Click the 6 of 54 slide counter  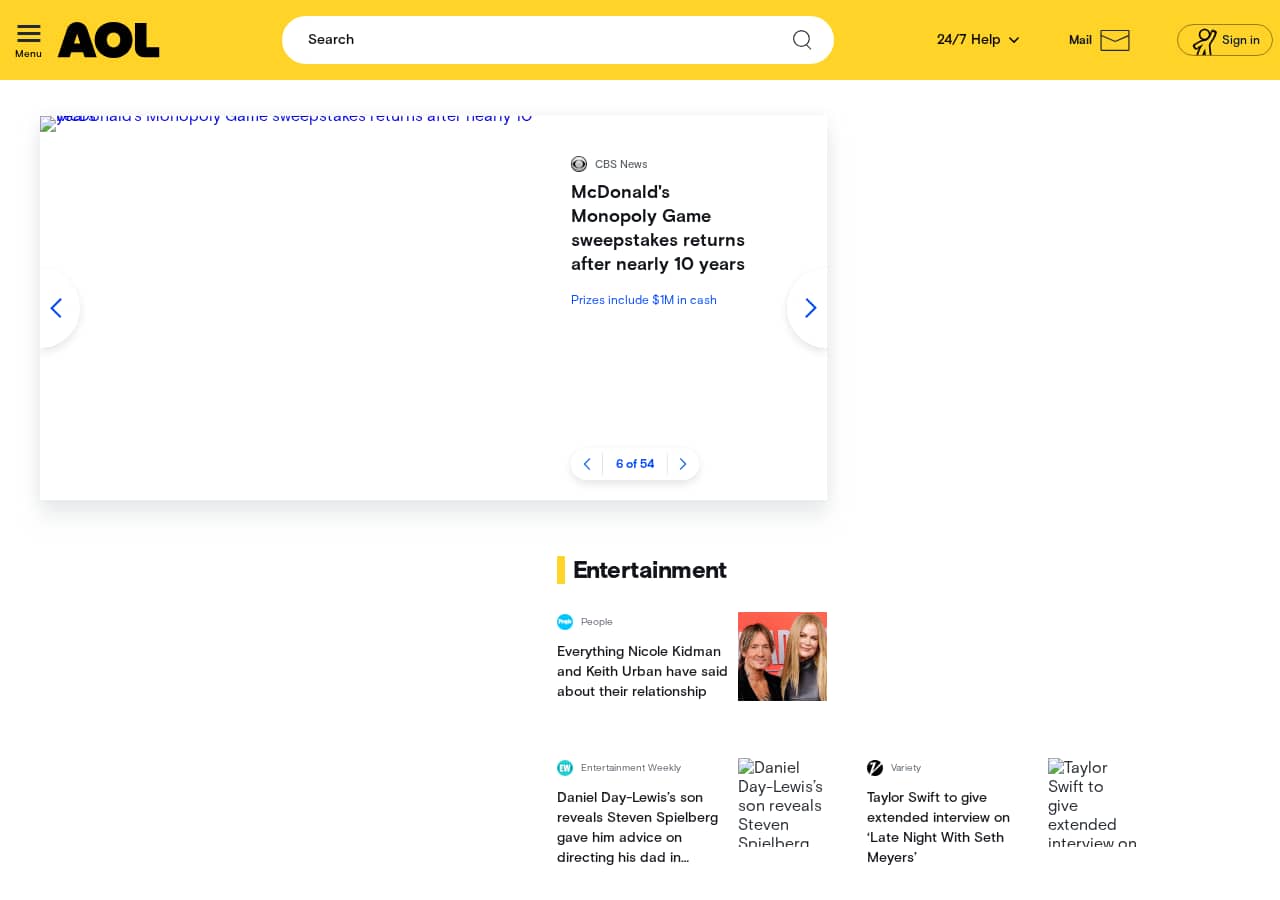(635, 464)
